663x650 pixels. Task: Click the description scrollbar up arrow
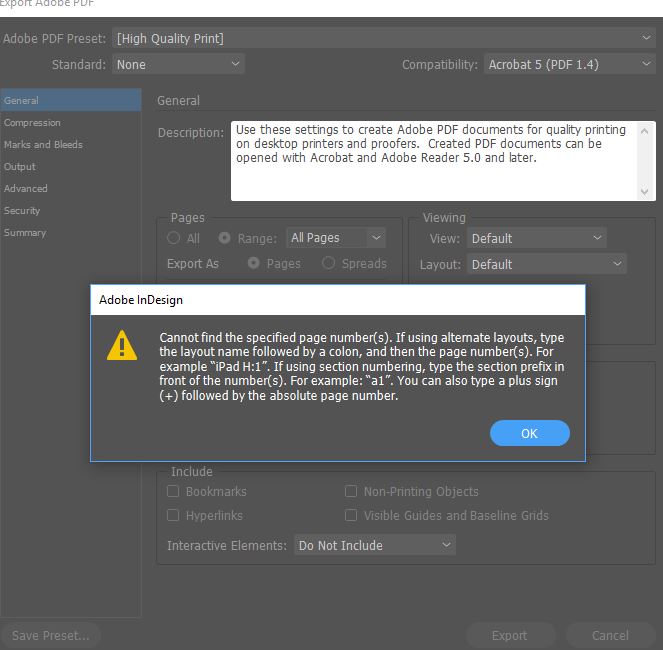click(x=644, y=131)
